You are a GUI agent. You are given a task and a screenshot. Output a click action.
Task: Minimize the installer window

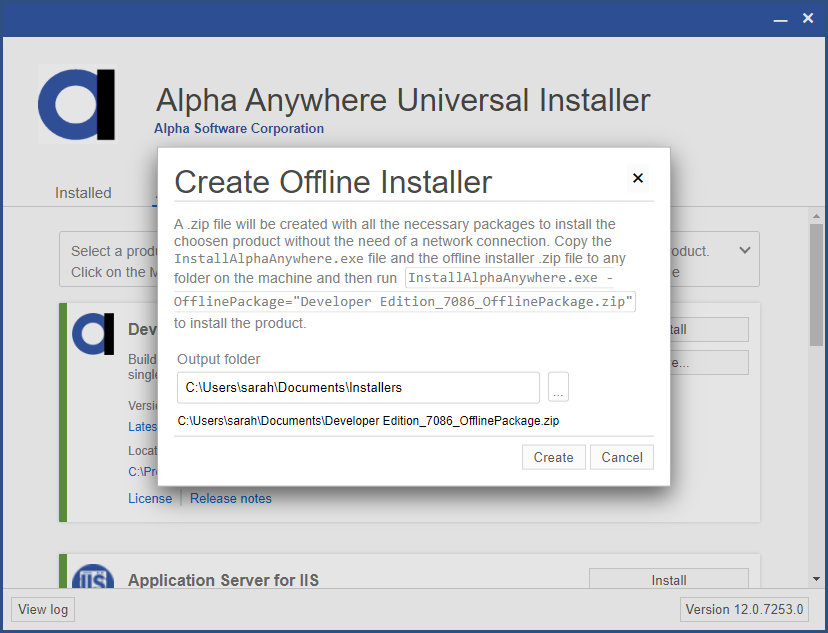click(x=780, y=19)
